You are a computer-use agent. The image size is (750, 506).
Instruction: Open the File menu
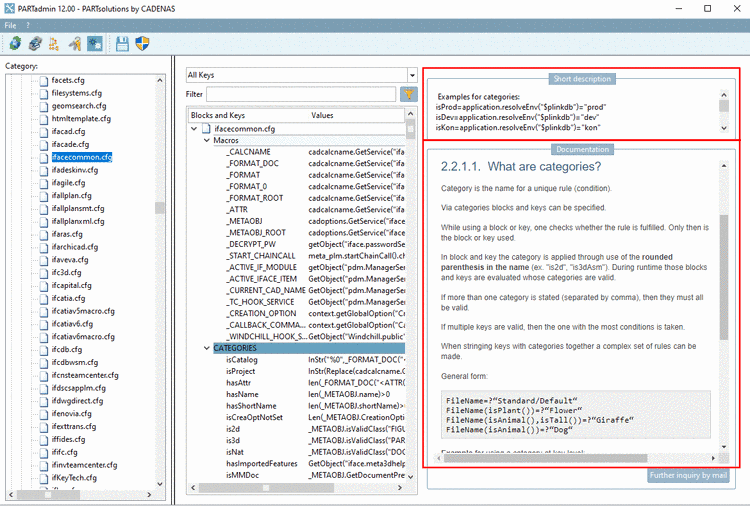[x=11, y=25]
